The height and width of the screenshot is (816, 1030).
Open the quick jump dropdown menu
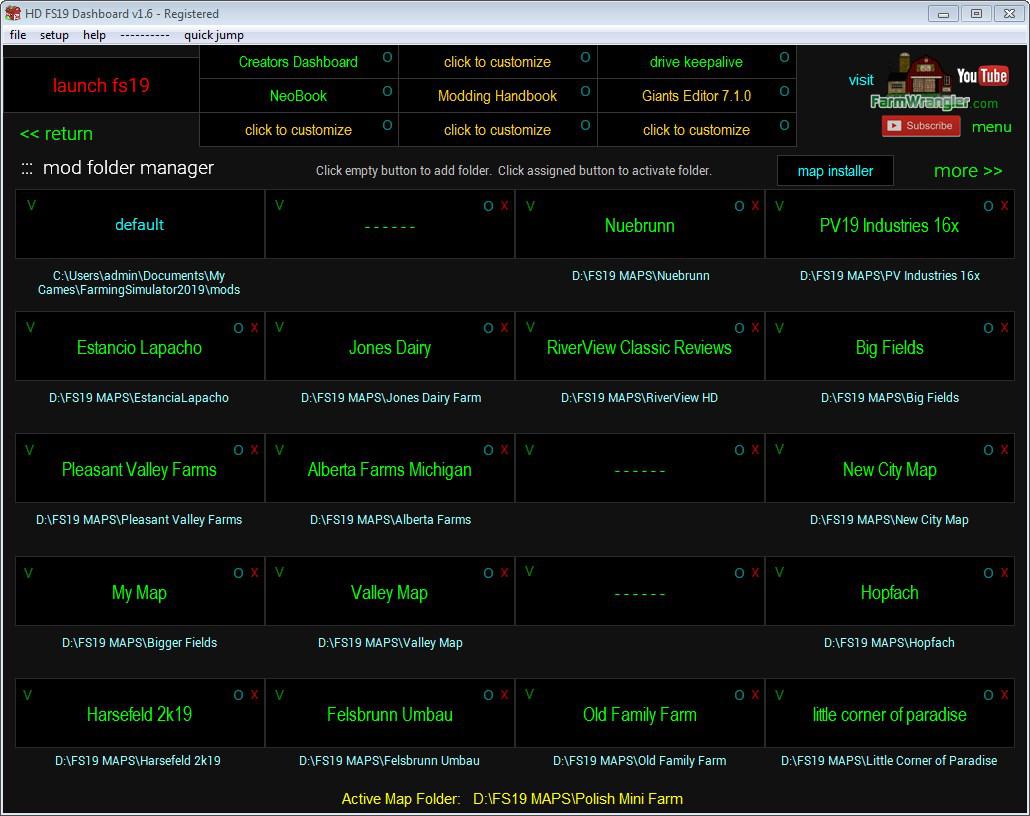point(213,35)
